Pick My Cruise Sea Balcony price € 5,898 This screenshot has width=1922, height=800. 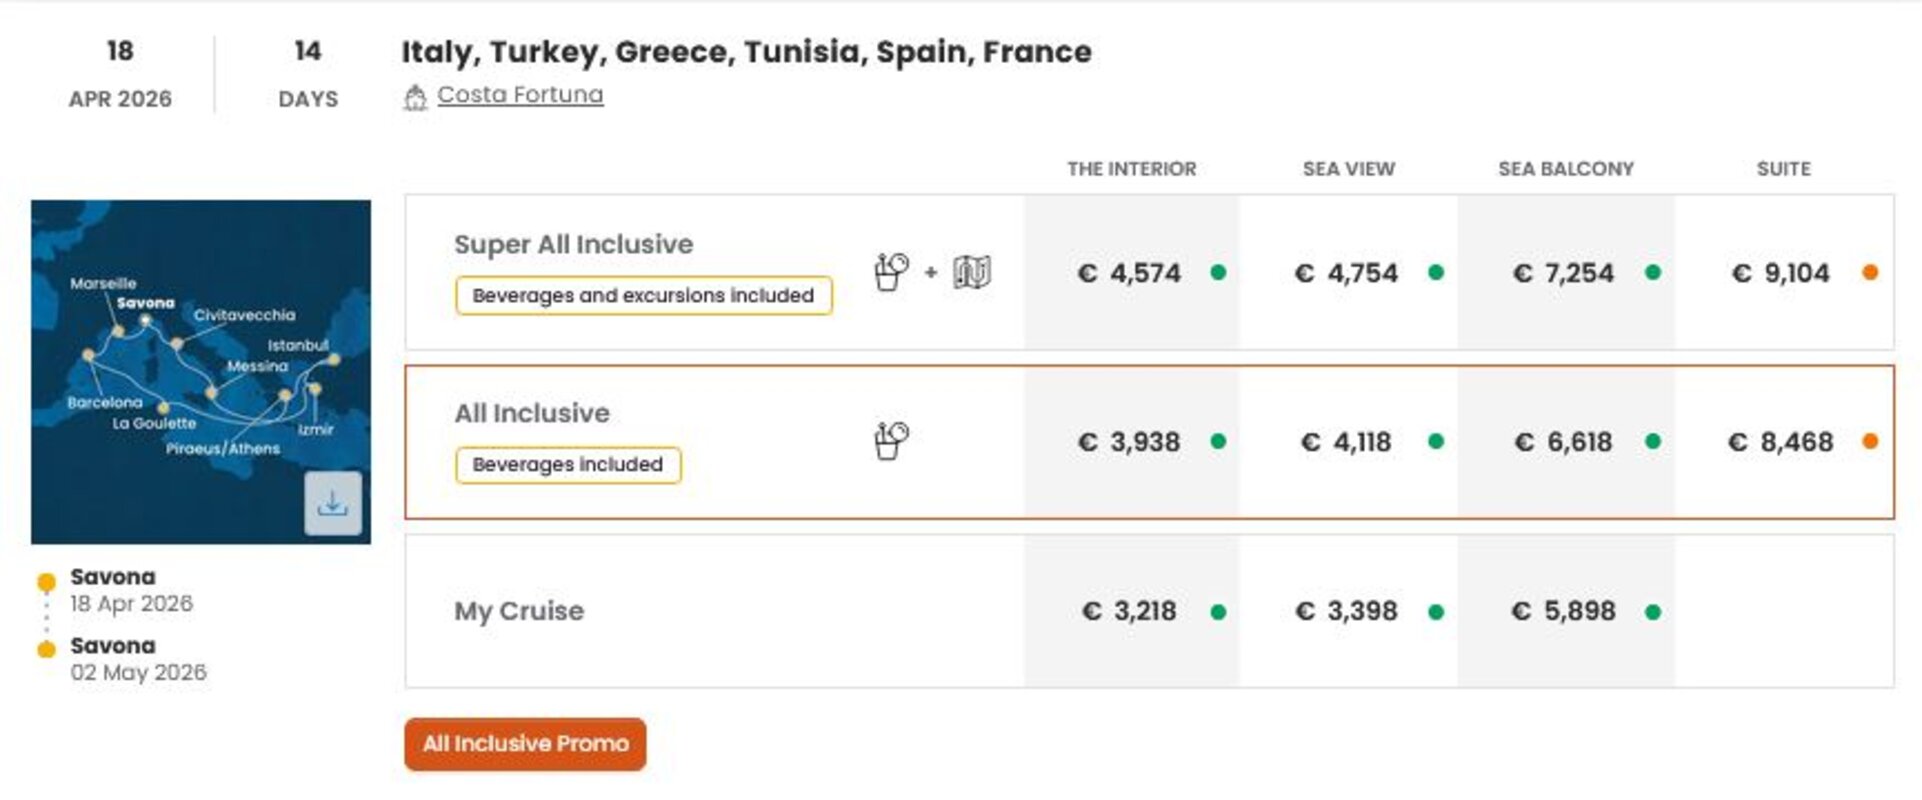(1564, 611)
